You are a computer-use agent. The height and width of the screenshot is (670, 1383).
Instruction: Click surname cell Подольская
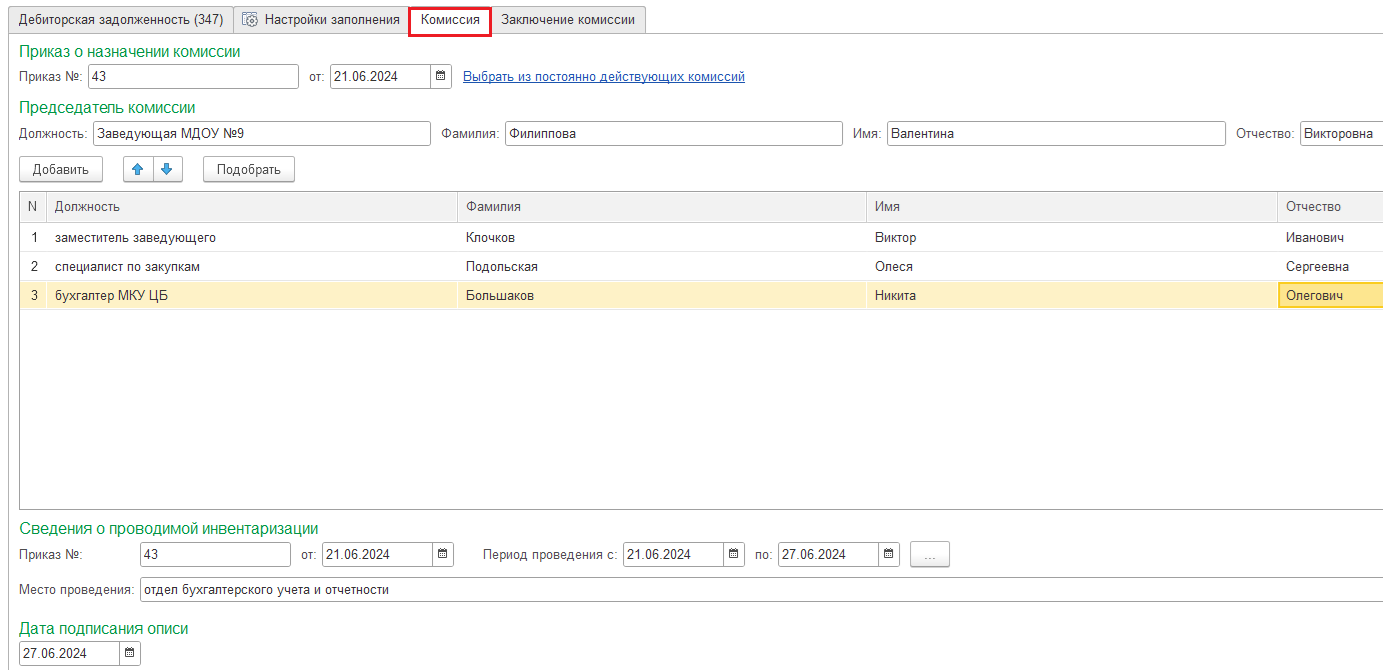pyautogui.click(x=662, y=267)
